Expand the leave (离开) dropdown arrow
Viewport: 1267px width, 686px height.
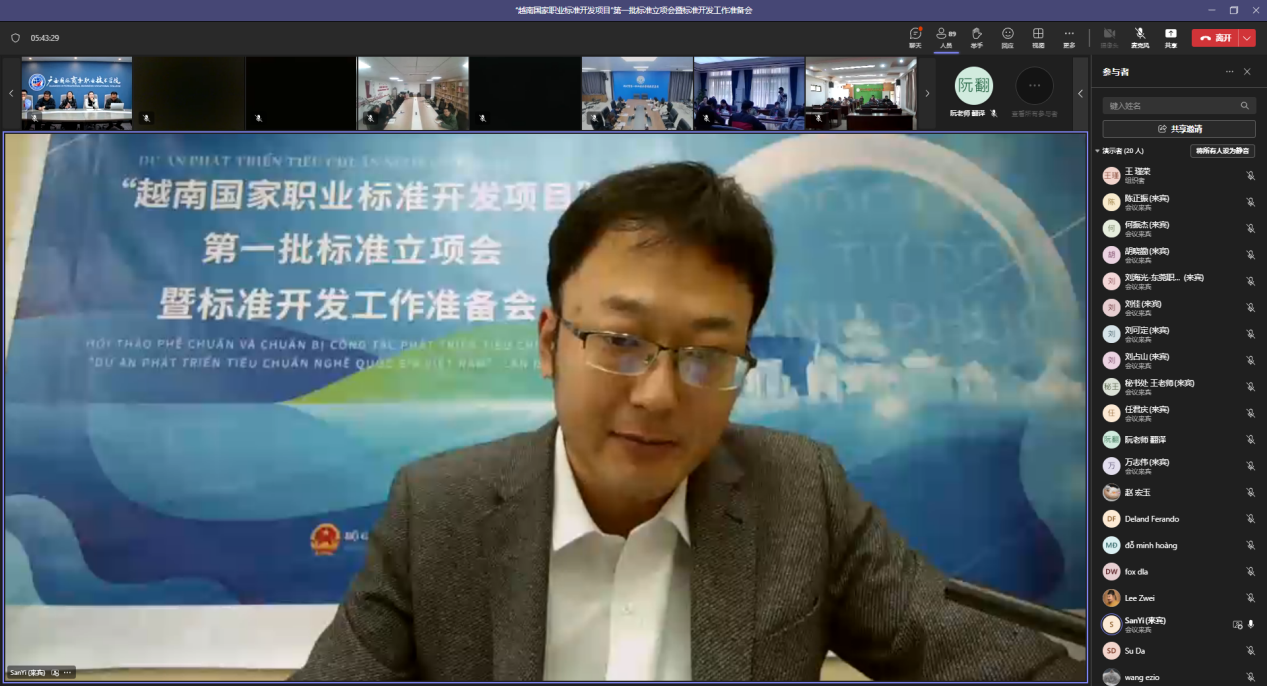[1247, 38]
